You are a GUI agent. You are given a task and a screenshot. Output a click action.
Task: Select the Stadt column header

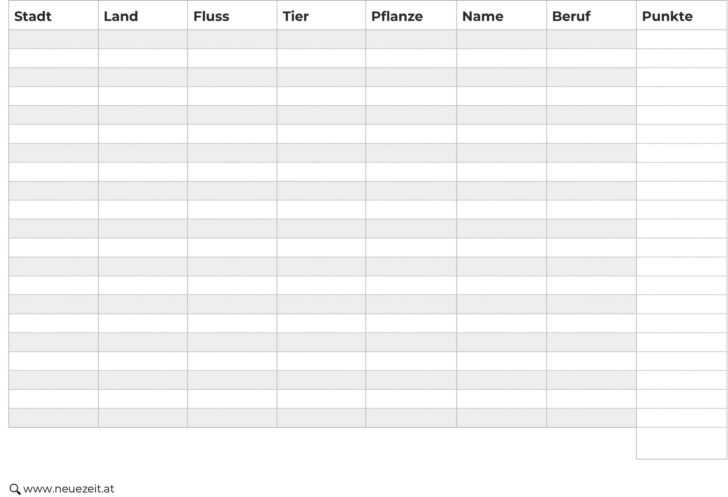point(33,16)
